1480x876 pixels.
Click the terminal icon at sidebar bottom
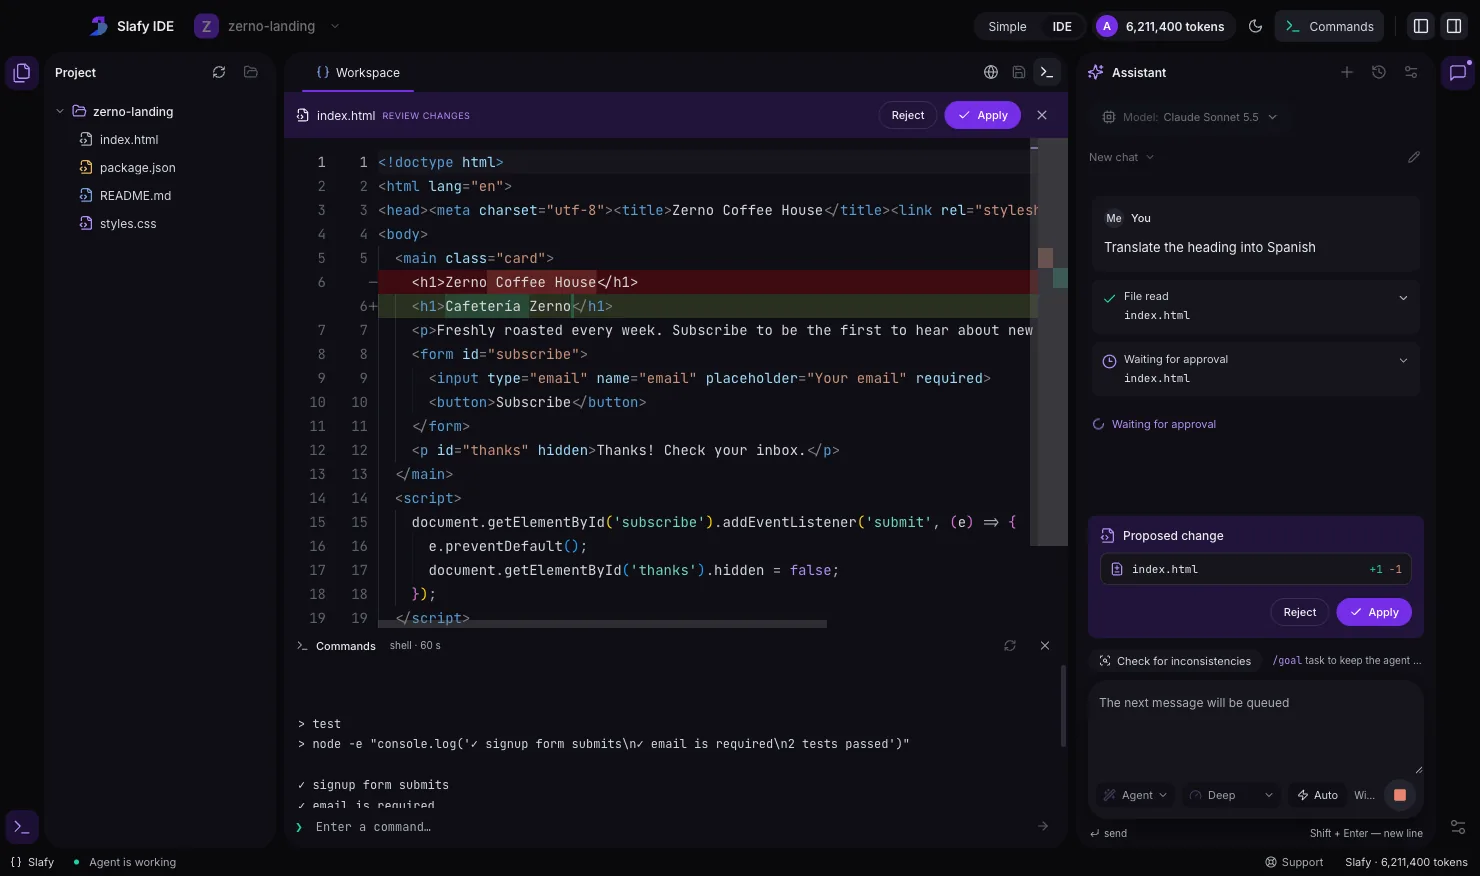[21, 827]
